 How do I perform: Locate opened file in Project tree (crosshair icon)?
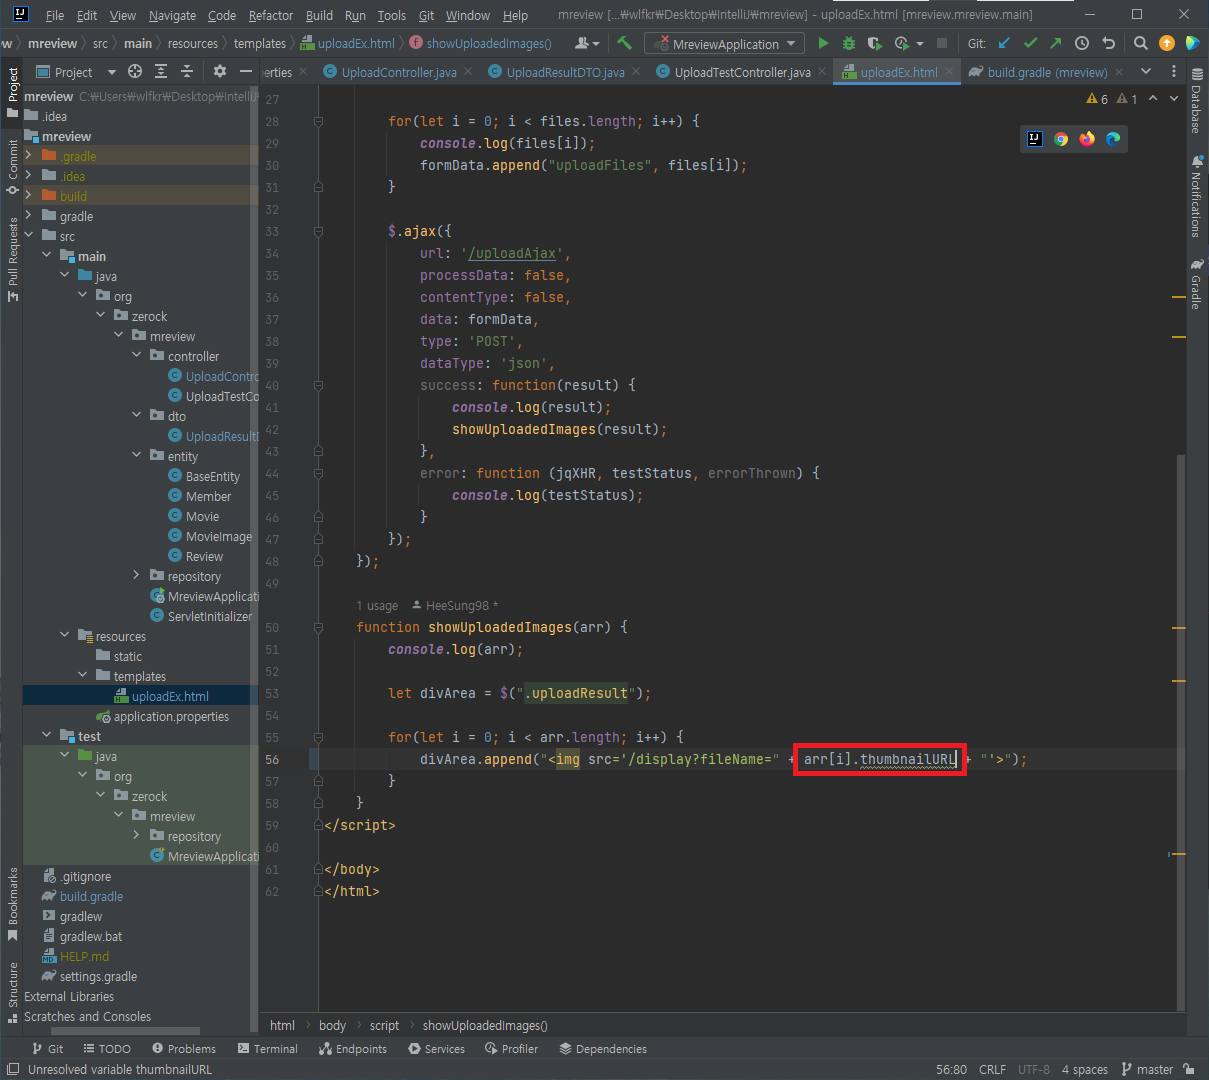click(135, 71)
